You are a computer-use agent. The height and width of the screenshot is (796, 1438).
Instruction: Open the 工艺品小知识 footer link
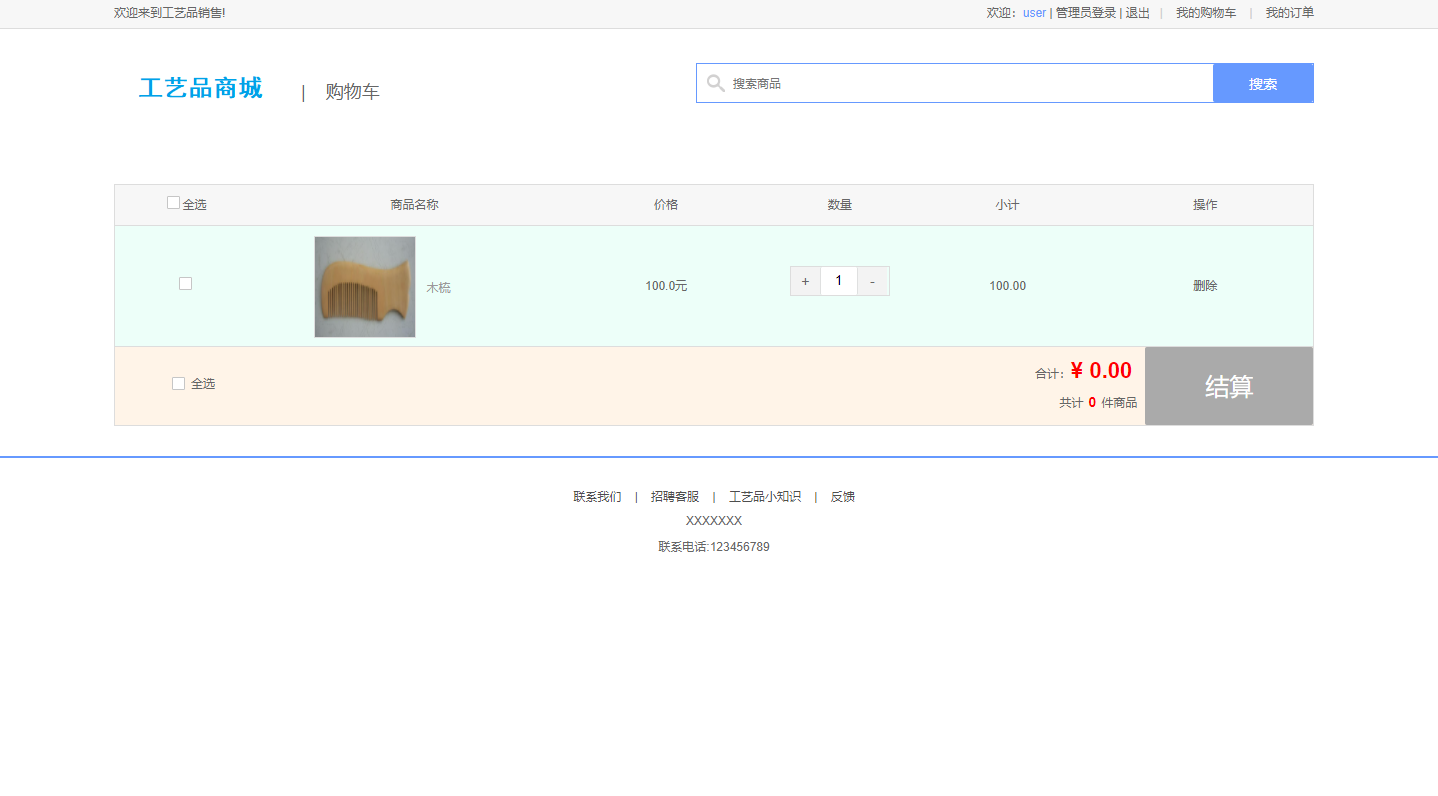765,496
